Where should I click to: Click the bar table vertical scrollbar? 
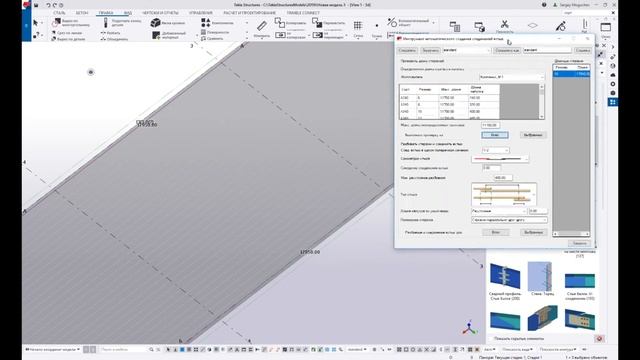tap(542, 102)
